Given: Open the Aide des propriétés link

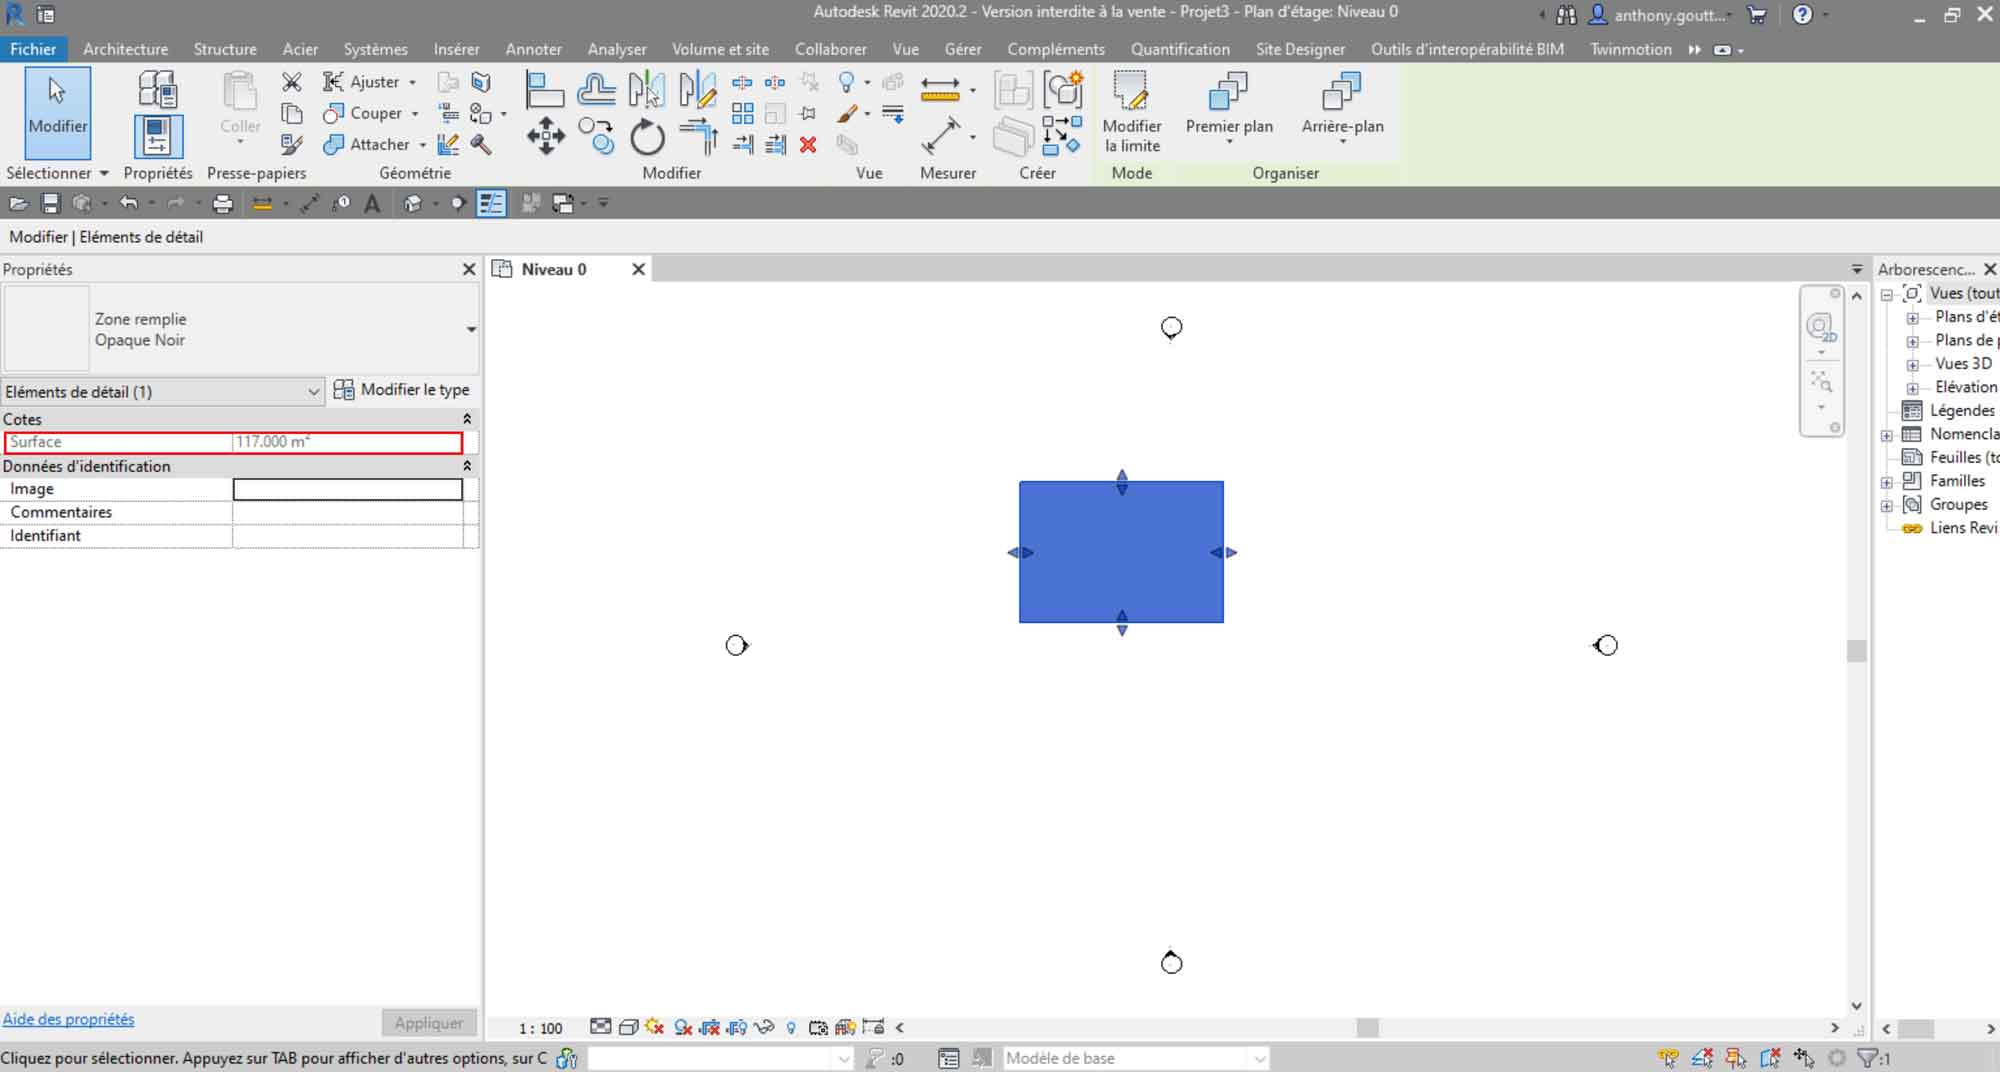Looking at the screenshot, I should 68,1019.
